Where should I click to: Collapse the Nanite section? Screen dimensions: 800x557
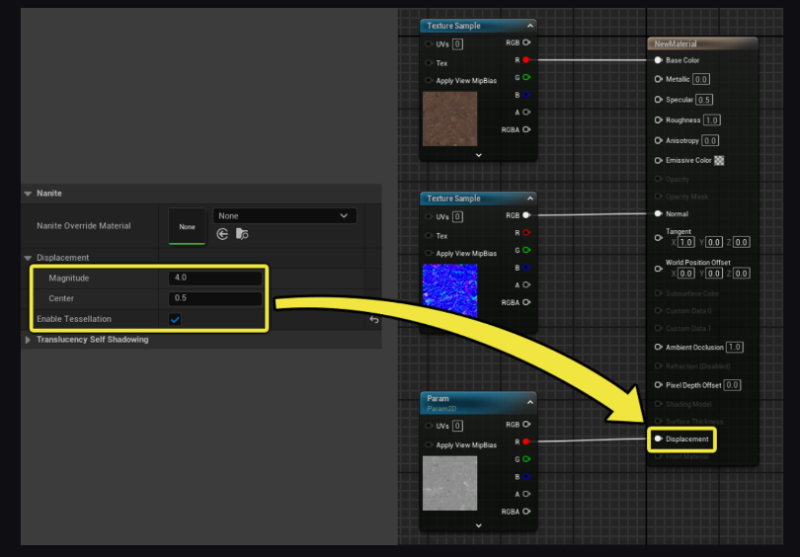click(28, 193)
